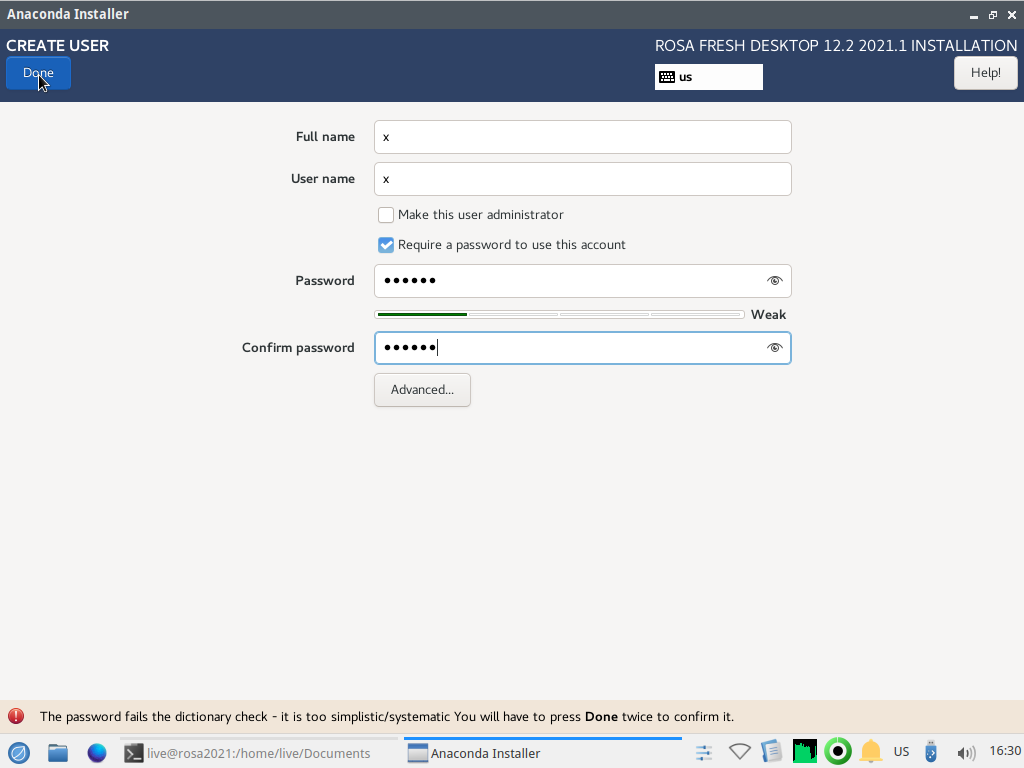The image size is (1024, 768).
Task: Open the web browser taskbar icon
Action: pyautogui.click(x=97, y=753)
